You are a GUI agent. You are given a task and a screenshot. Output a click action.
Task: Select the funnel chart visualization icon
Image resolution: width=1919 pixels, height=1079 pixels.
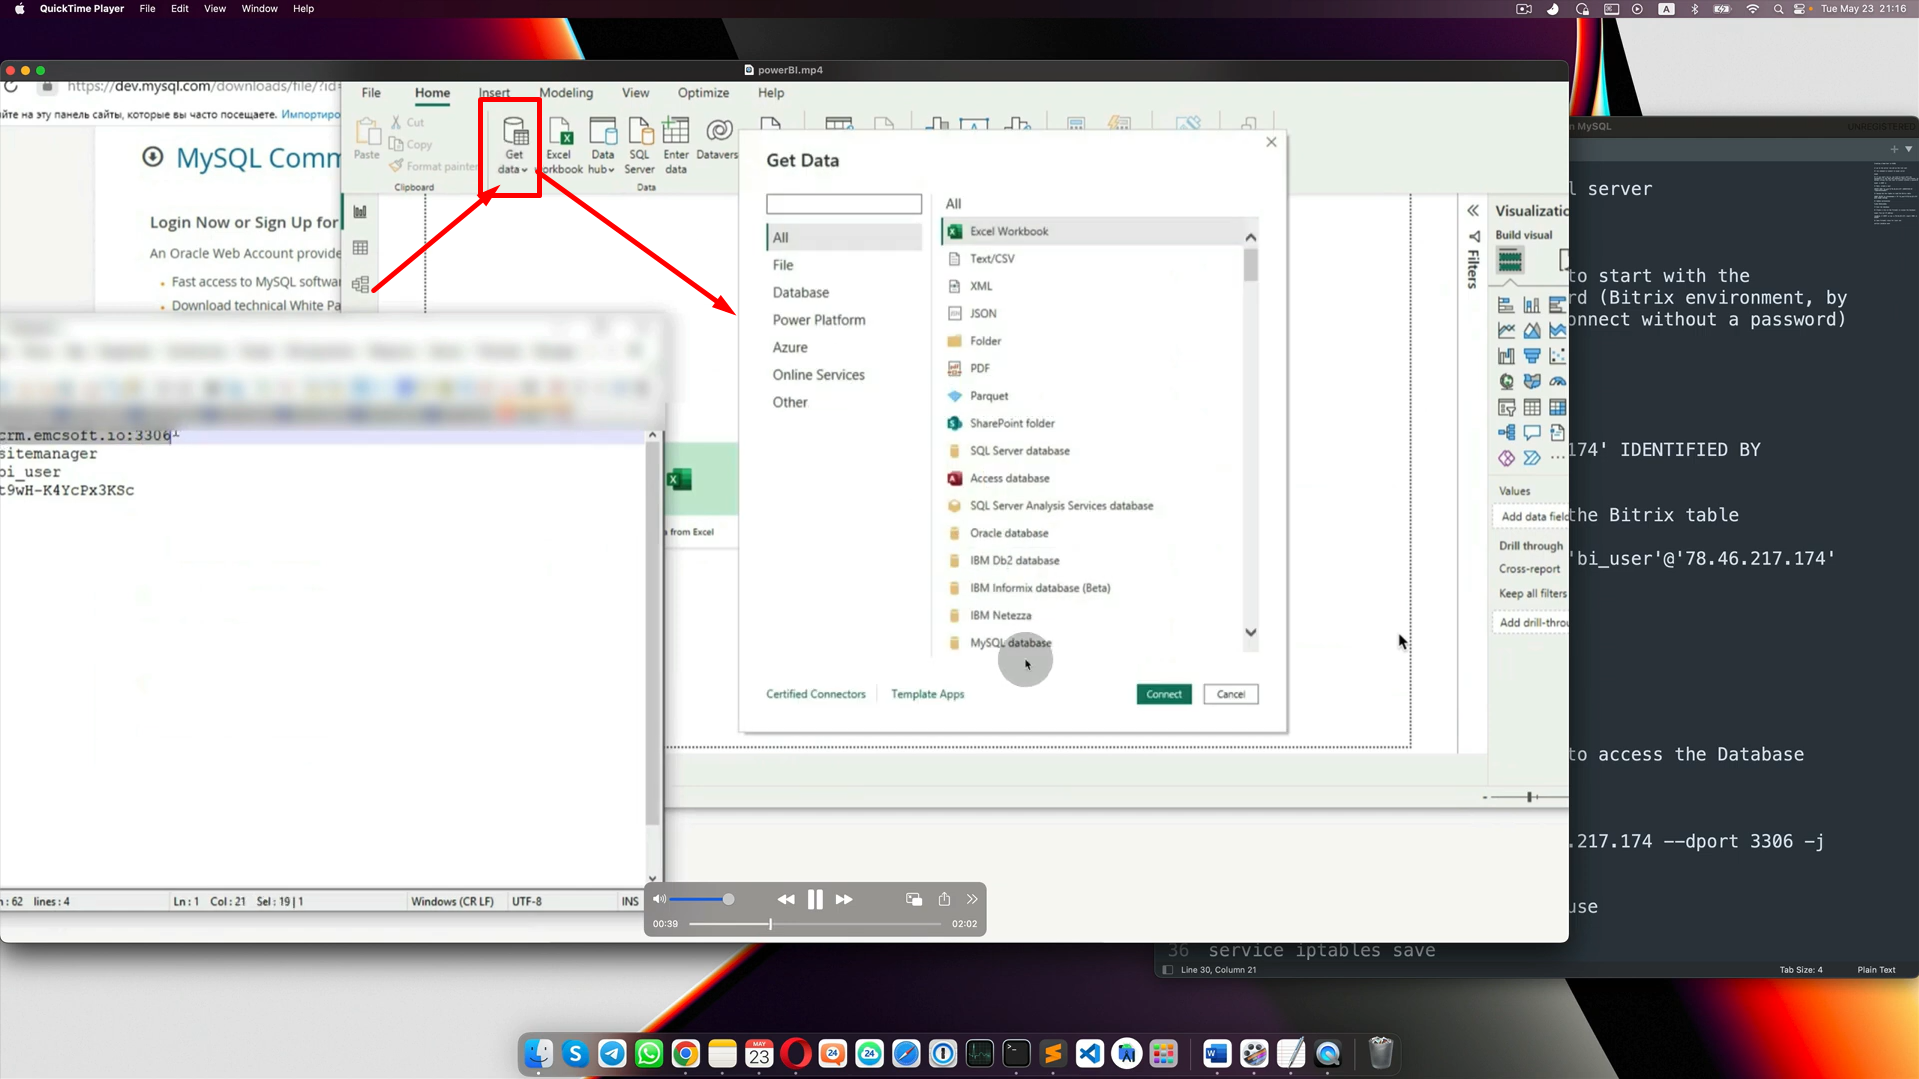(x=1532, y=355)
